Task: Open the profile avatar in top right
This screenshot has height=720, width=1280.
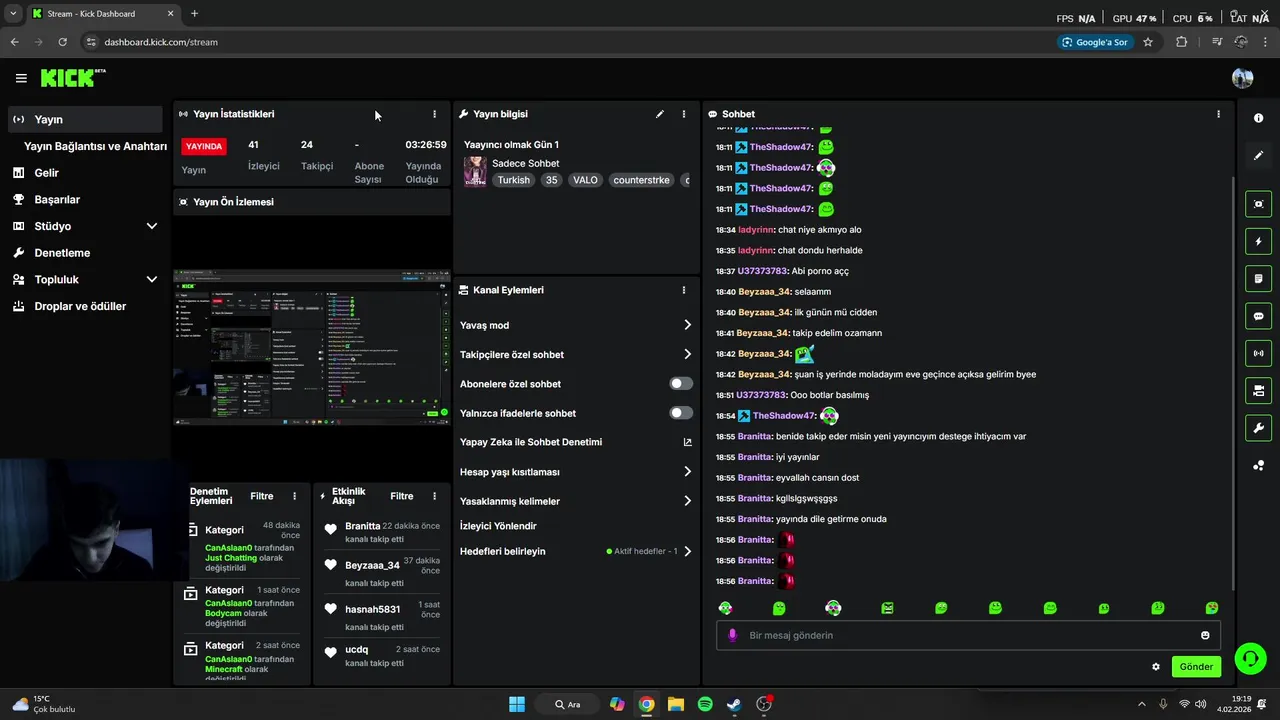Action: 1243,78
